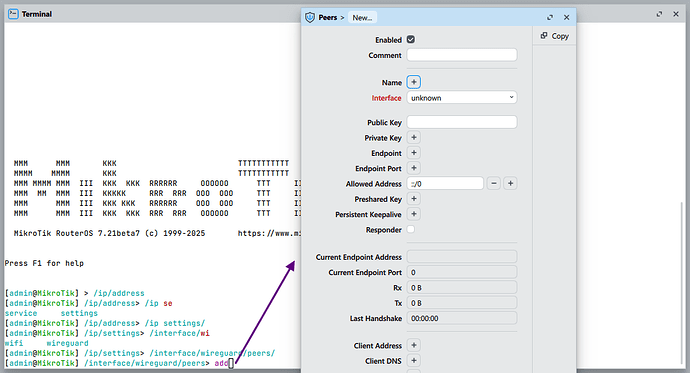Remove Allowed Address entry with minus button

(x=494, y=183)
